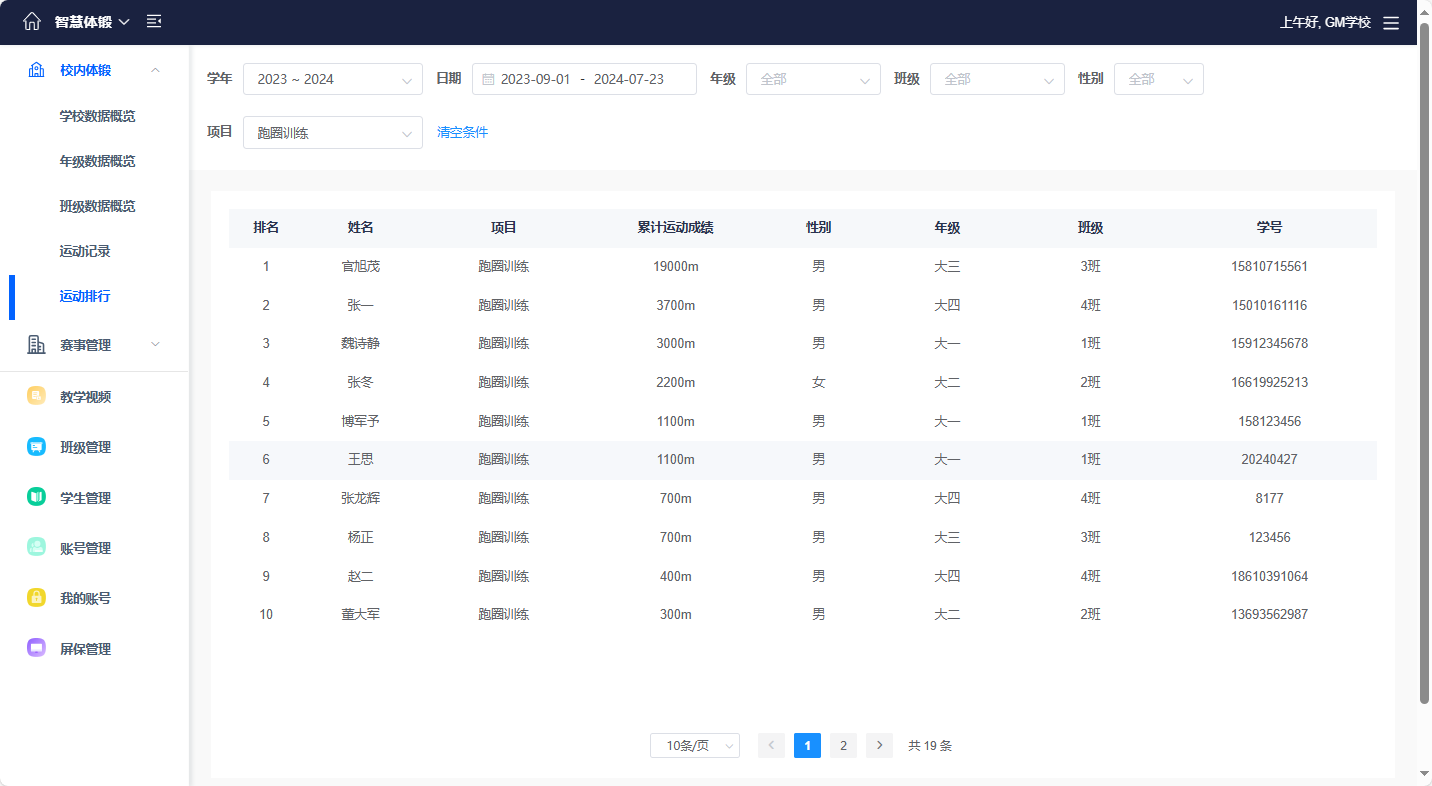Image resolution: width=1432 pixels, height=786 pixels.
Task: Open the 年级 filter dropdown
Action: click(x=813, y=79)
